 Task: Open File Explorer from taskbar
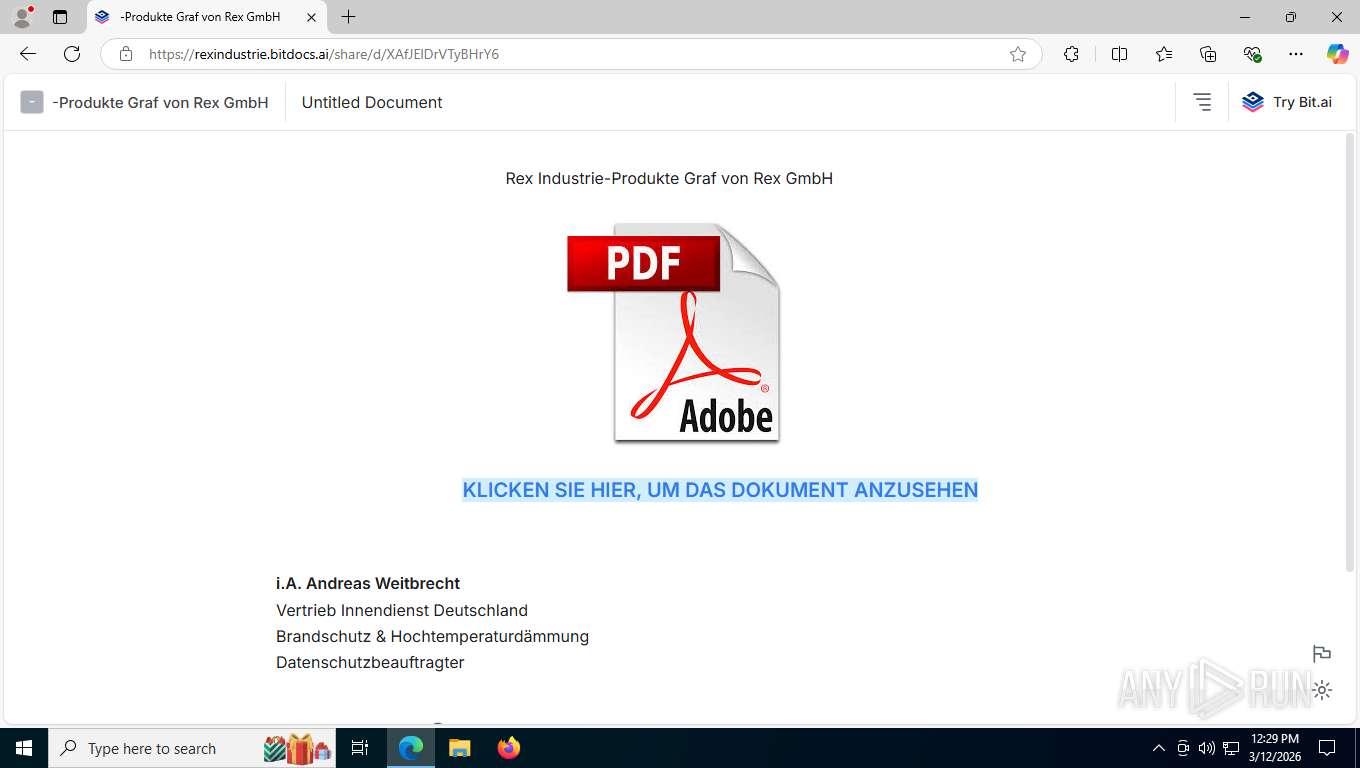pyautogui.click(x=459, y=748)
